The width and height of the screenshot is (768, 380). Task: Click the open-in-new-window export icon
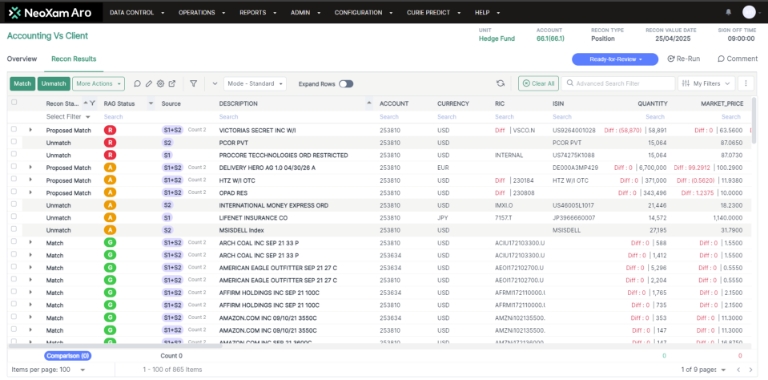172,84
